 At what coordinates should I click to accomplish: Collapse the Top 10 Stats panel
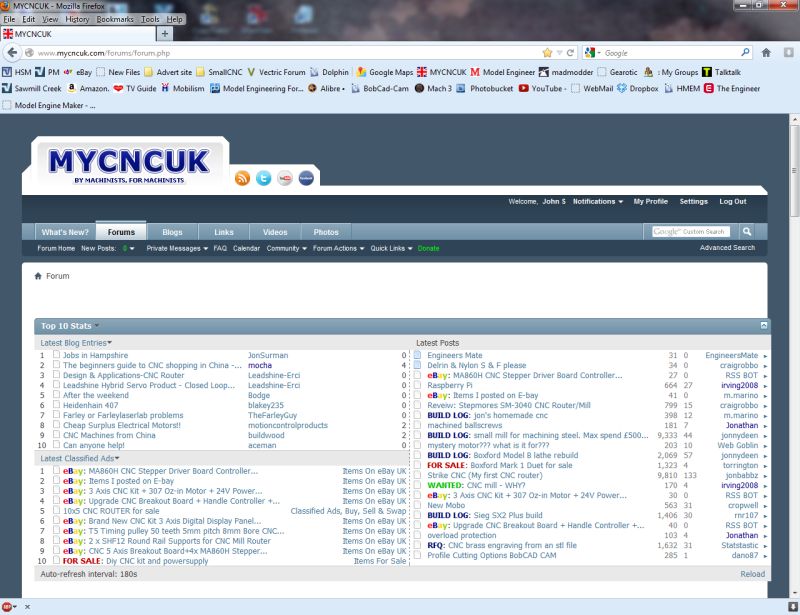point(764,325)
